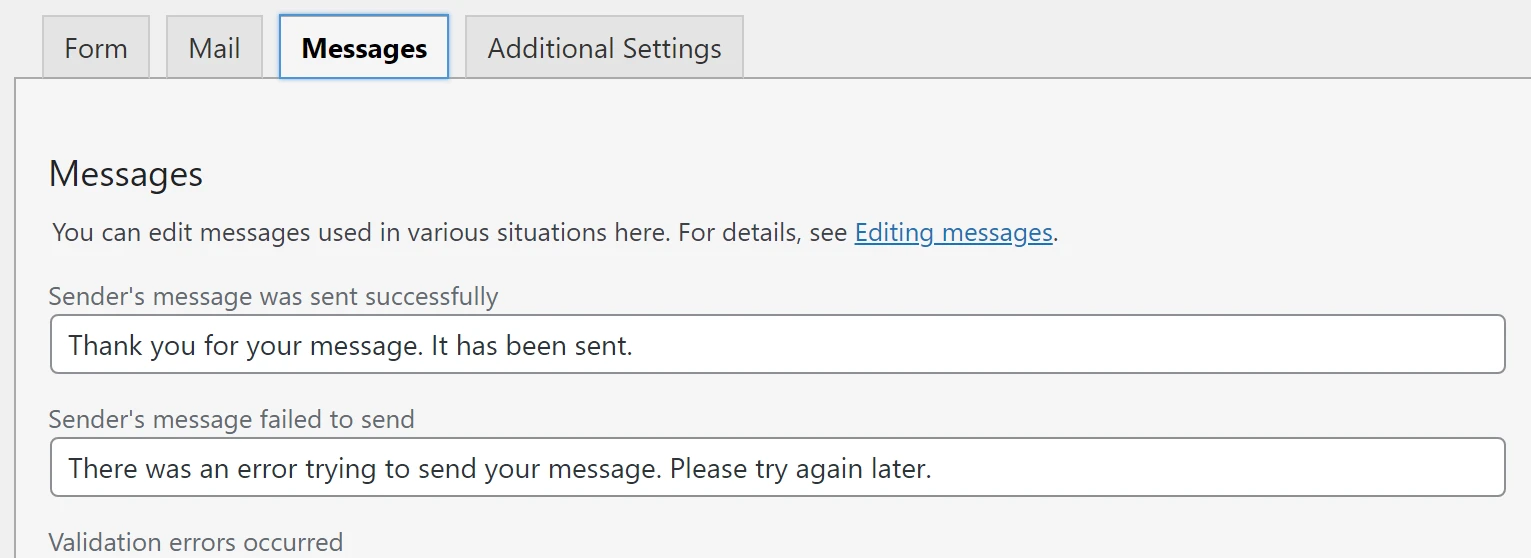
Task: Click the "Sender's message was sent successfully" label
Action: [x=273, y=297]
